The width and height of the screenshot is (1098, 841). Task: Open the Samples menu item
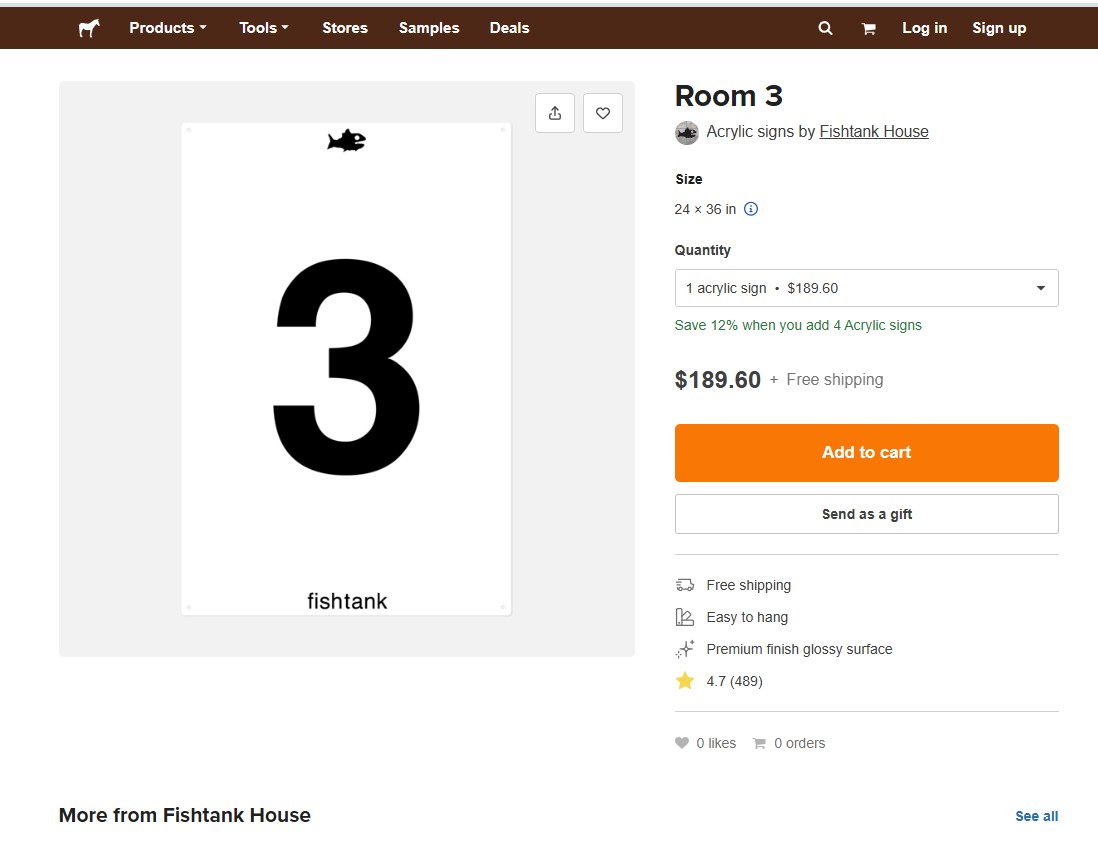429,28
